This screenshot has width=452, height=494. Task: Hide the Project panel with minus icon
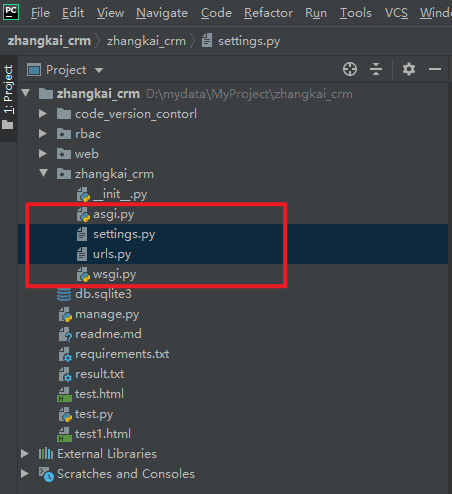[x=435, y=69]
